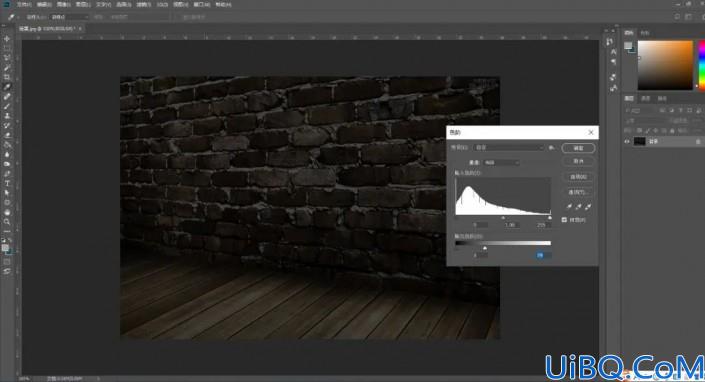Open the Window menu

point(201,4)
